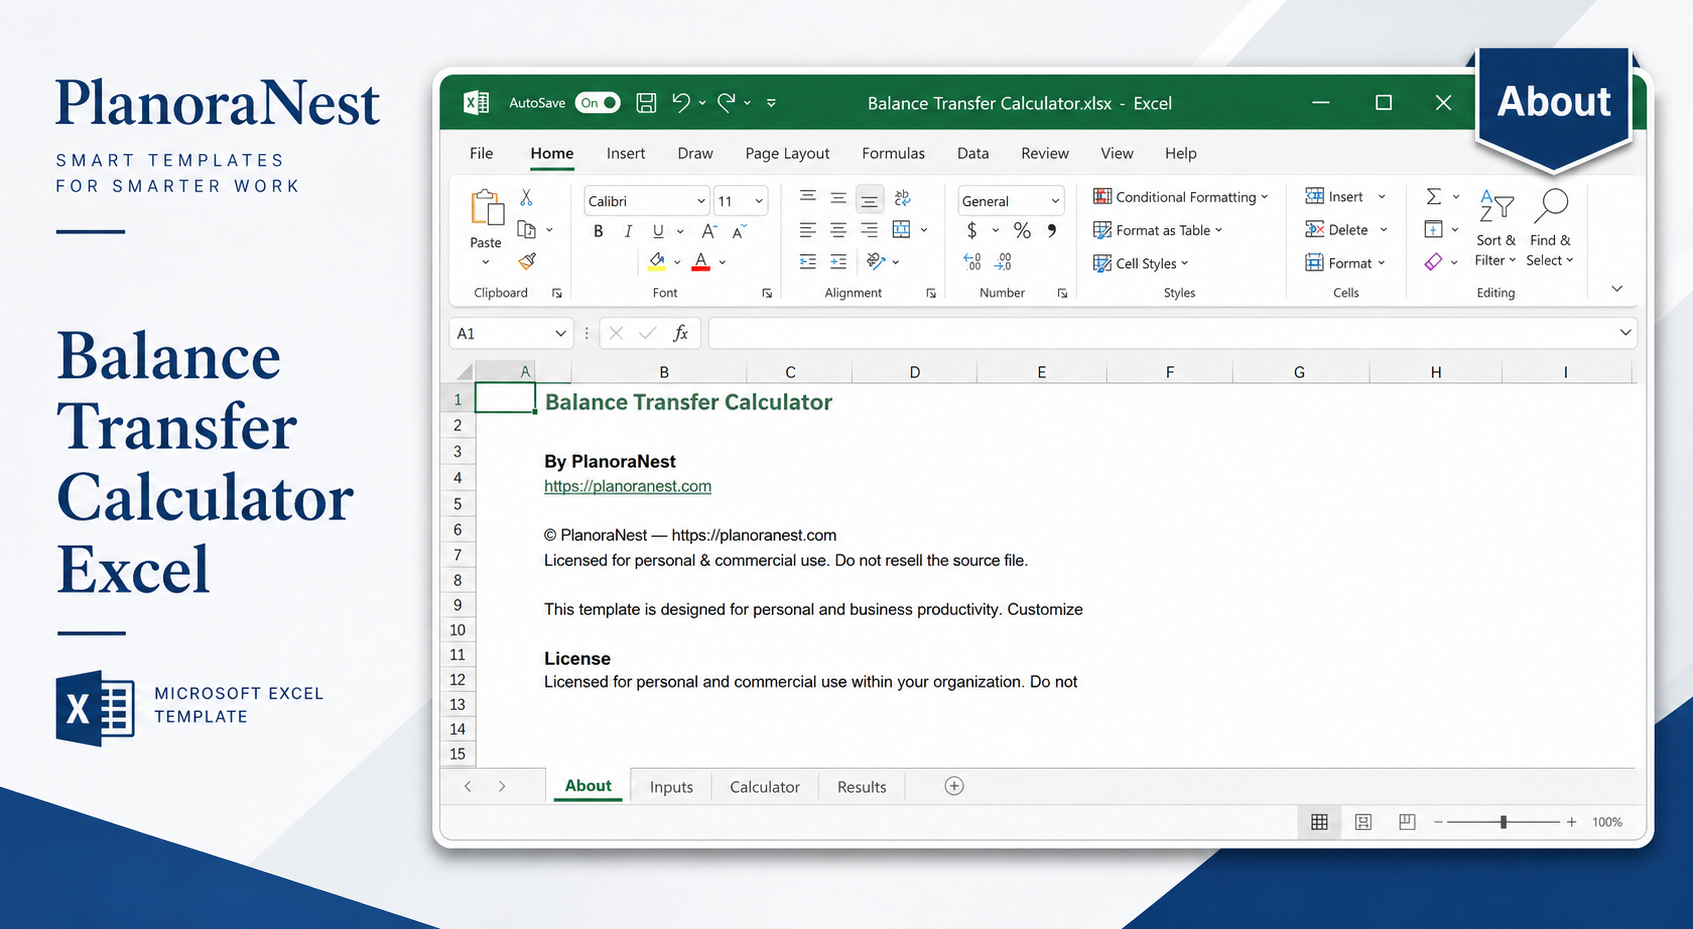The height and width of the screenshot is (929, 1693).
Task: Click the new sheet plus icon
Action: [x=954, y=786]
